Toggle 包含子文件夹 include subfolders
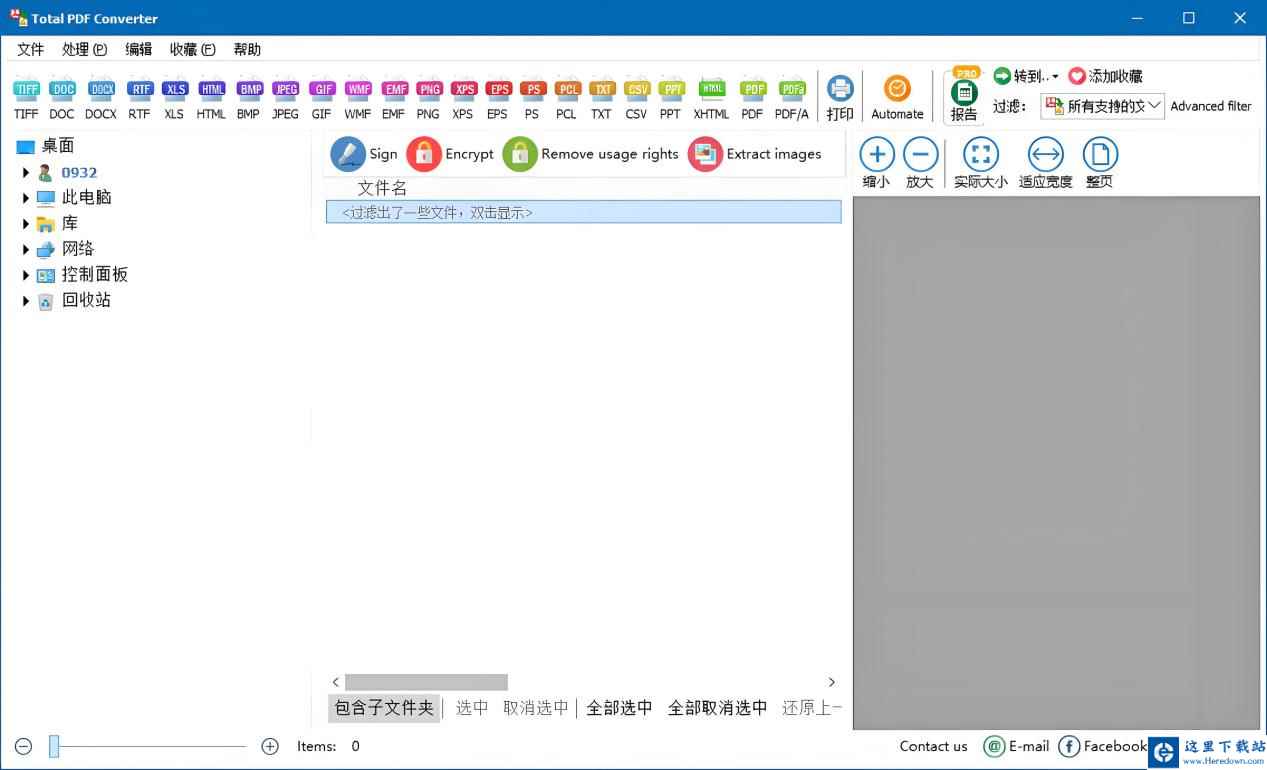 (x=384, y=708)
